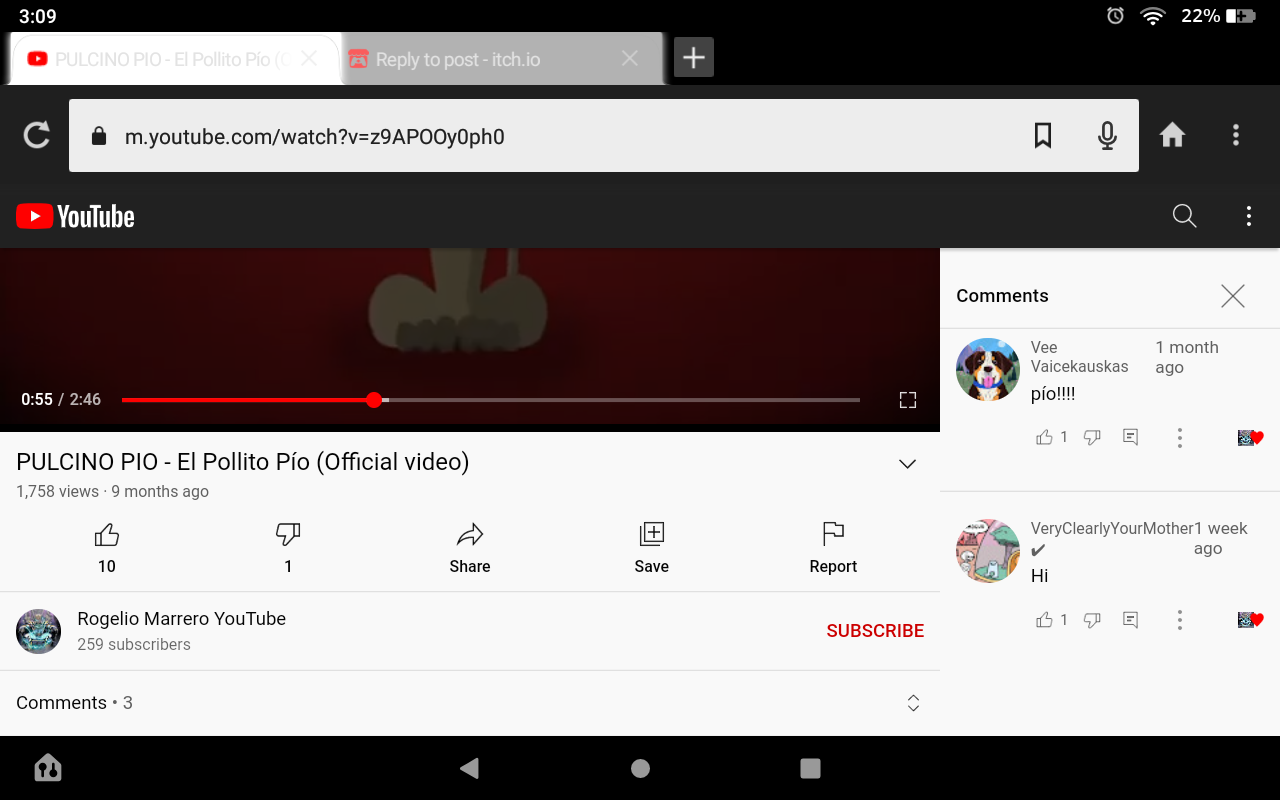This screenshot has width=1280, height=800.
Task: Tap creator heart on "Hi" comment
Action: pos(1251,620)
